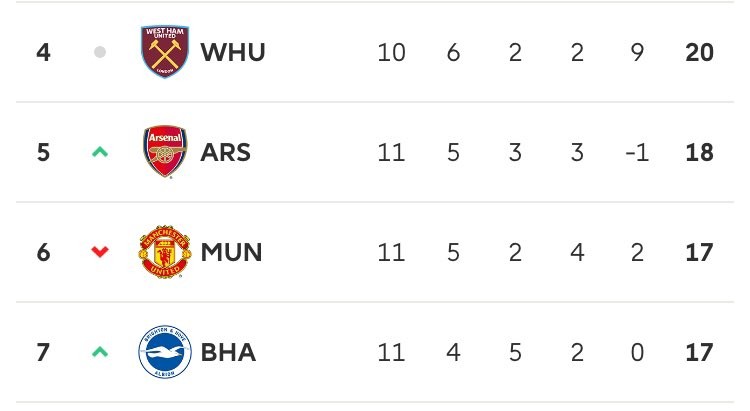
Task: Select the BHA team name
Action: tap(228, 352)
